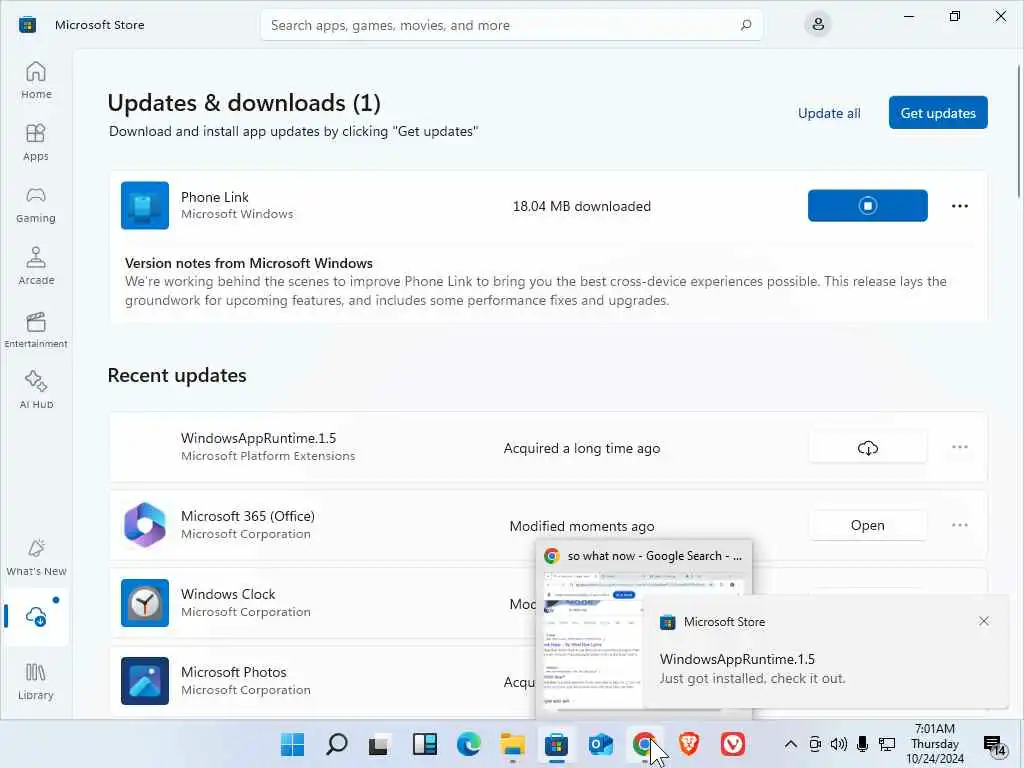The width and height of the screenshot is (1024, 768).
Task: Open the clock and date on taskbar
Action: [x=935, y=744]
